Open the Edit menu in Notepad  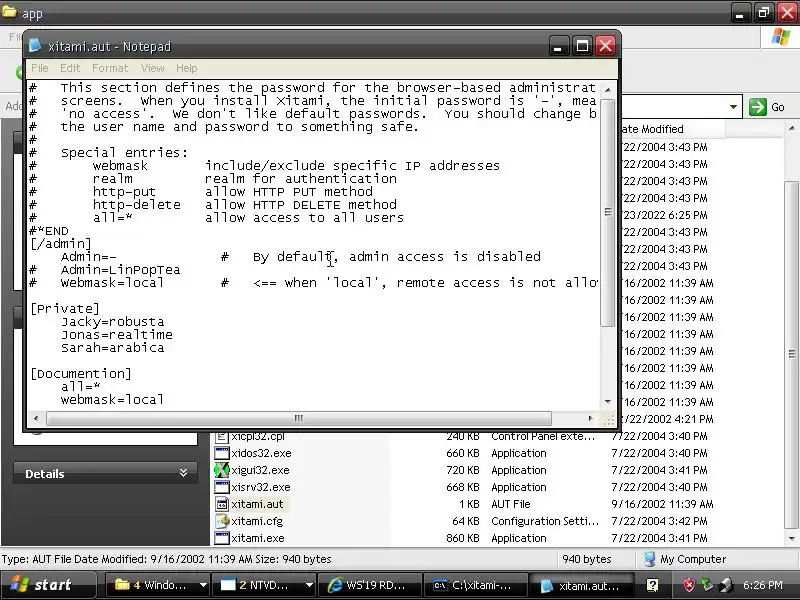click(70, 68)
